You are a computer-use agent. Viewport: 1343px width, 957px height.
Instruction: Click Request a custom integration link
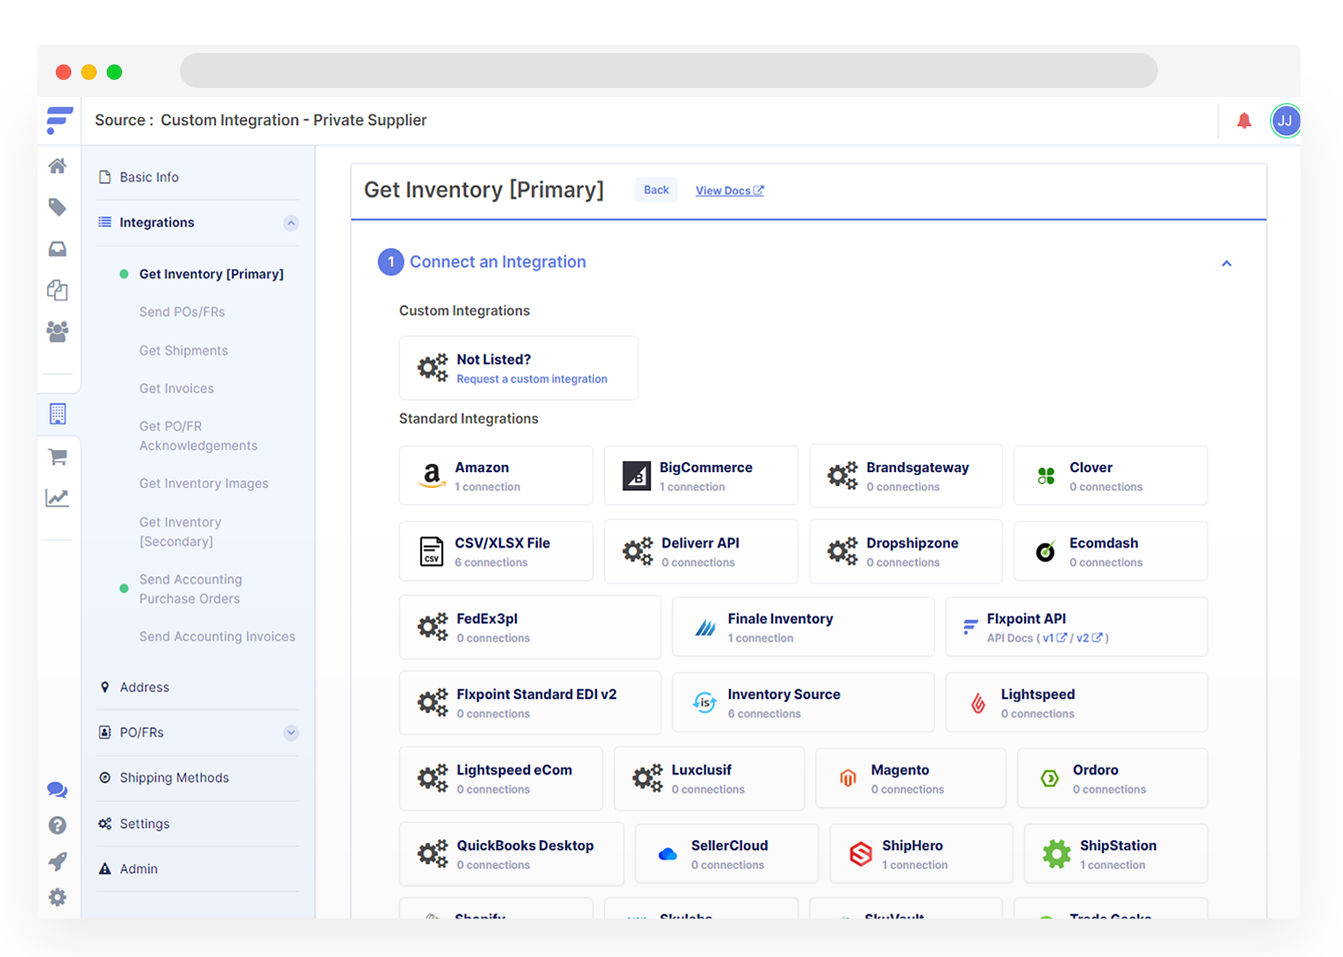(532, 379)
